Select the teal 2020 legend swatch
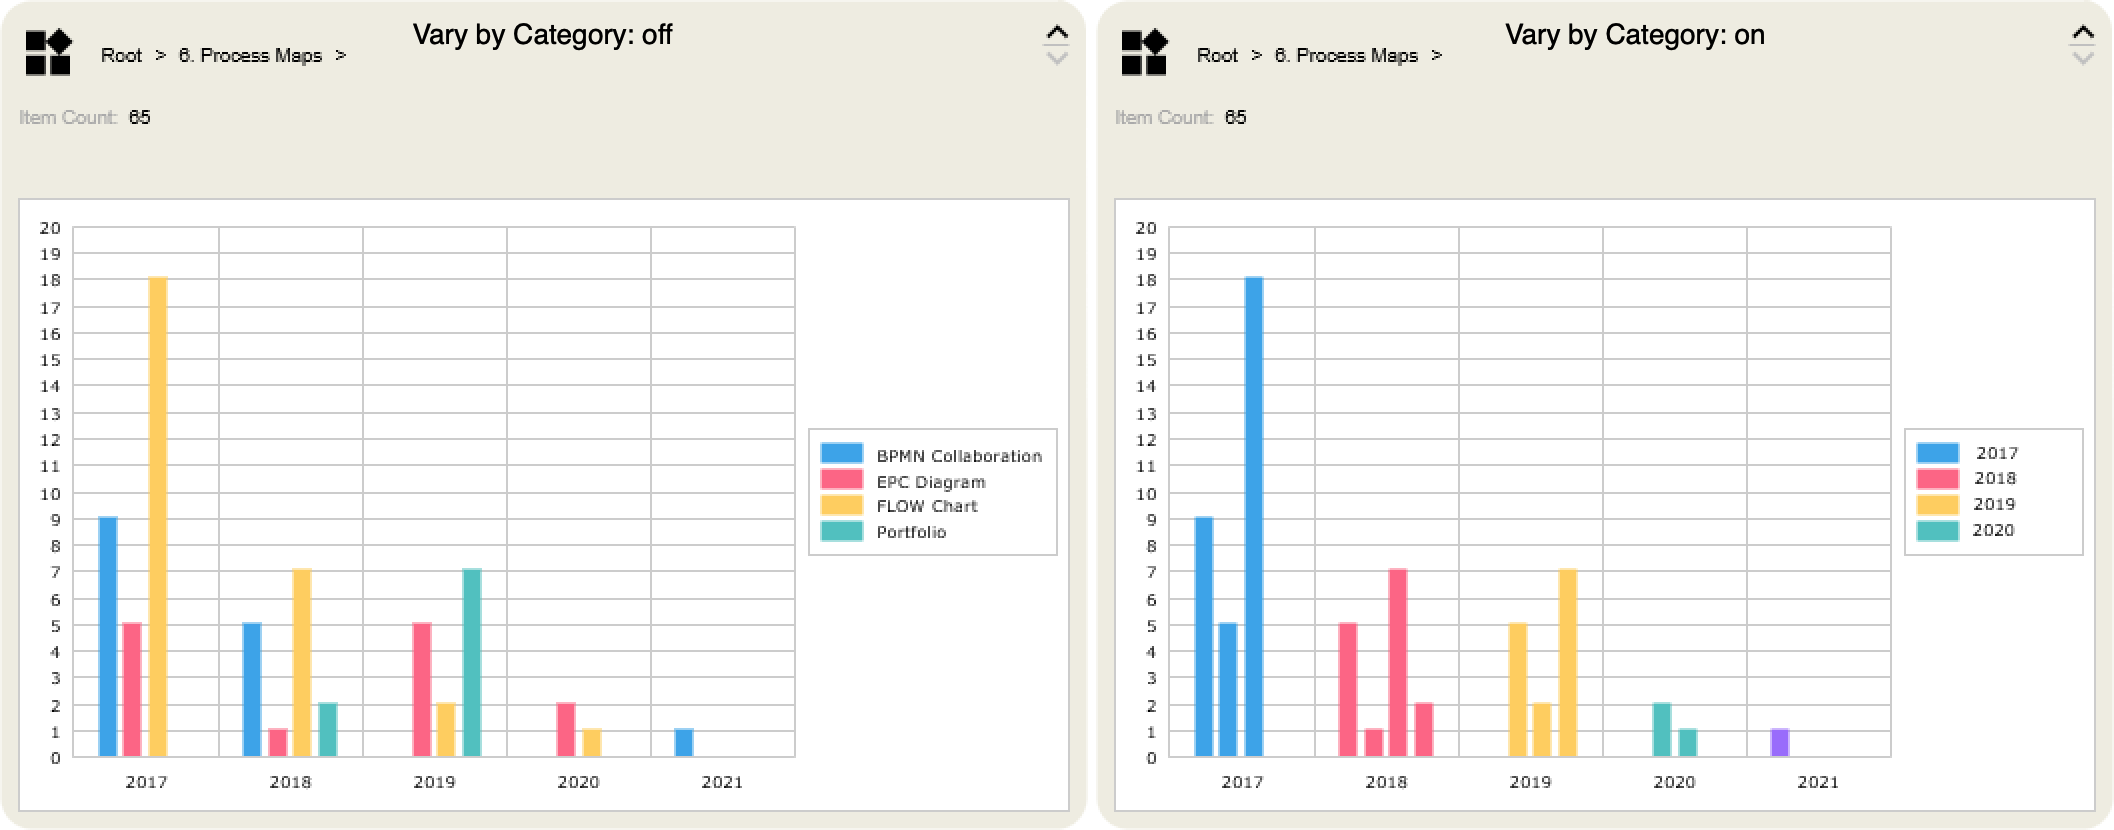2114x830 pixels. pos(1937,531)
